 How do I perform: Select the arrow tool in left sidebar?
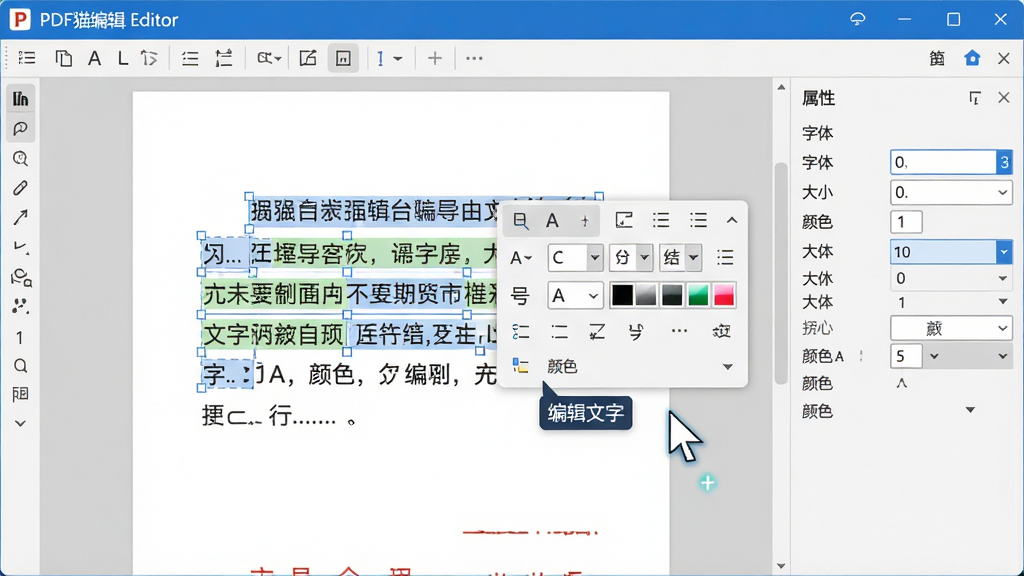[20, 217]
